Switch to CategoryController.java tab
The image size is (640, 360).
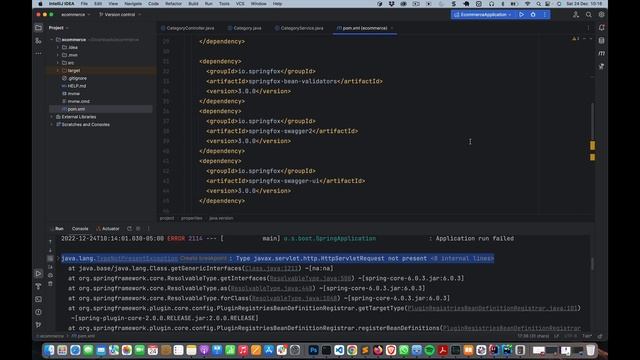(x=187, y=28)
